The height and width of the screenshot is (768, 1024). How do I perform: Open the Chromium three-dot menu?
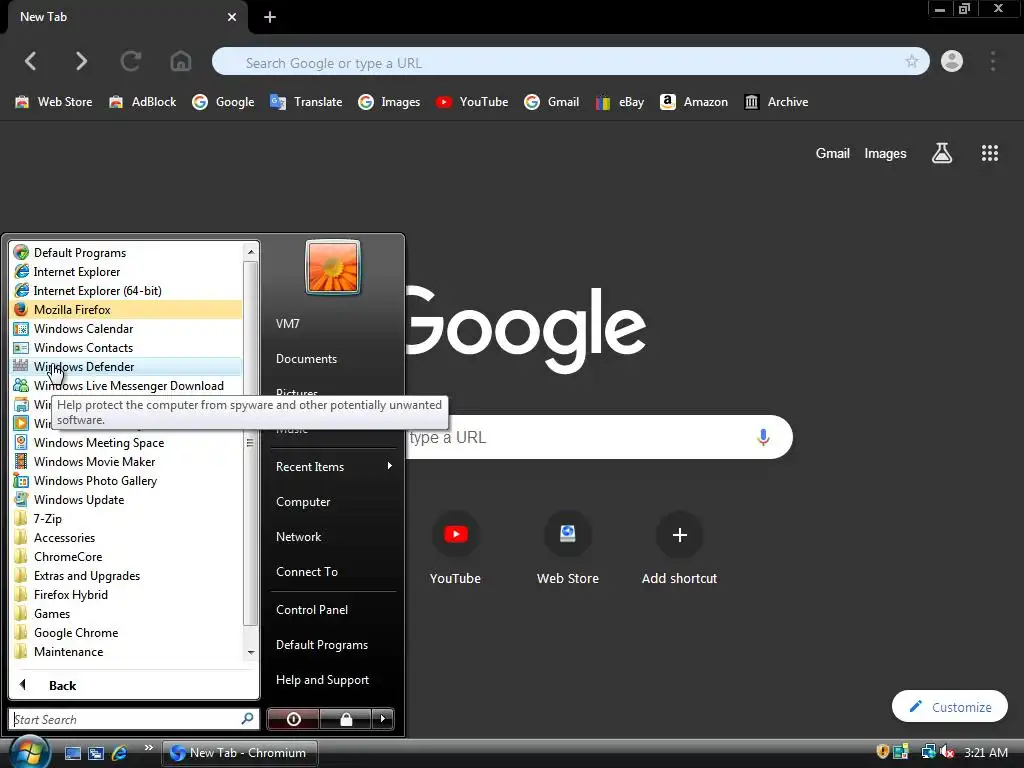point(993,61)
